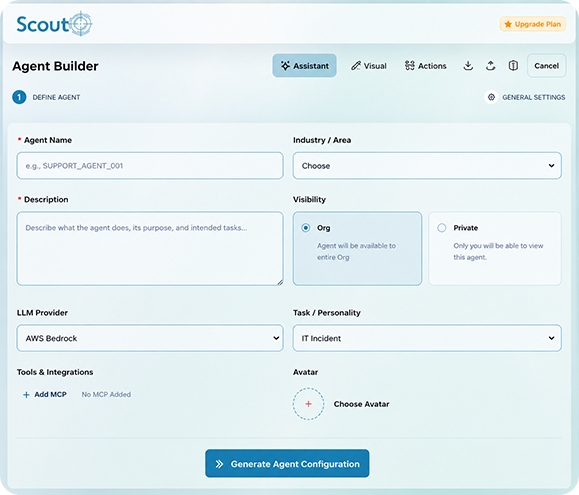The image size is (579, 495).
Task: Click the 'Tools & Integrations' label
Action: [x=55, y=372]
